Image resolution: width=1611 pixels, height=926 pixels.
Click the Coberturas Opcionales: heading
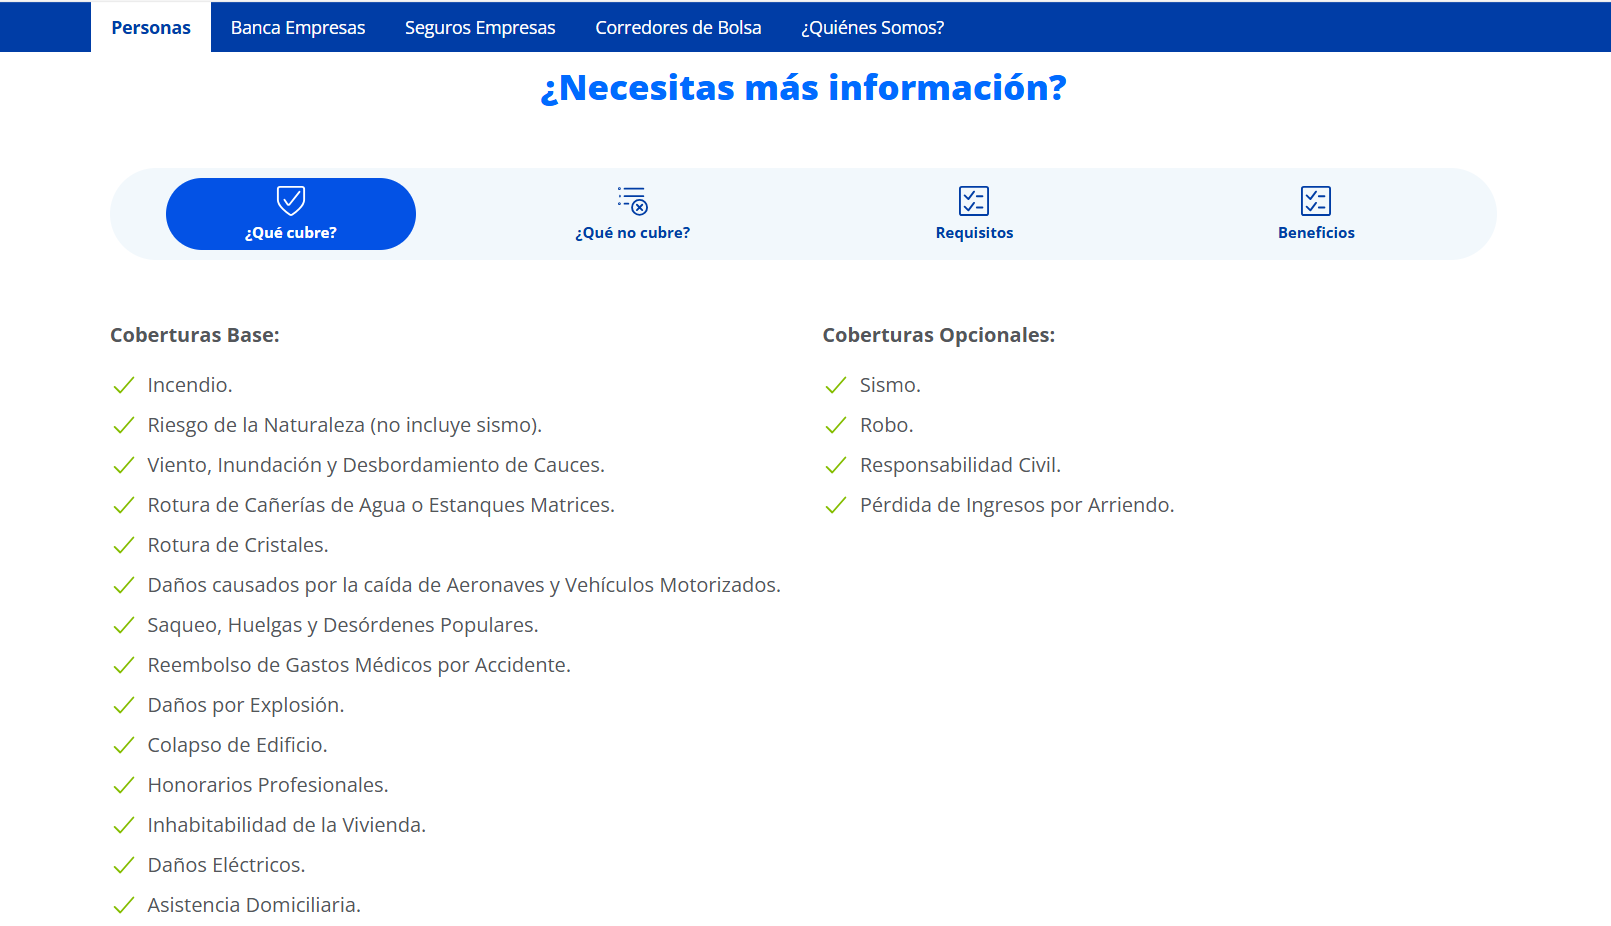[939, 335]
